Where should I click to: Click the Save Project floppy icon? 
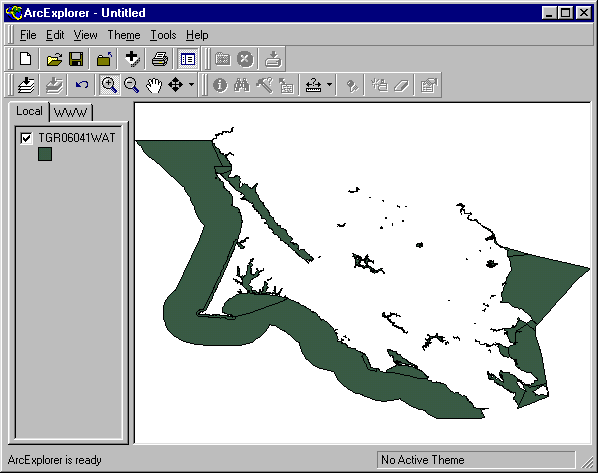pos(76,59)
